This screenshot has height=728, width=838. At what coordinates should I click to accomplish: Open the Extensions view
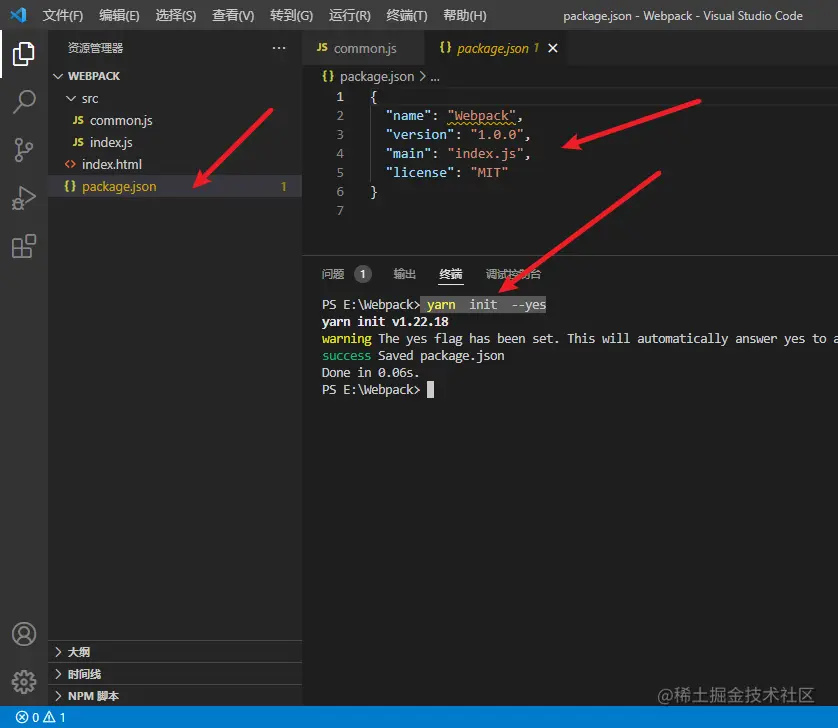pos(24,246)
